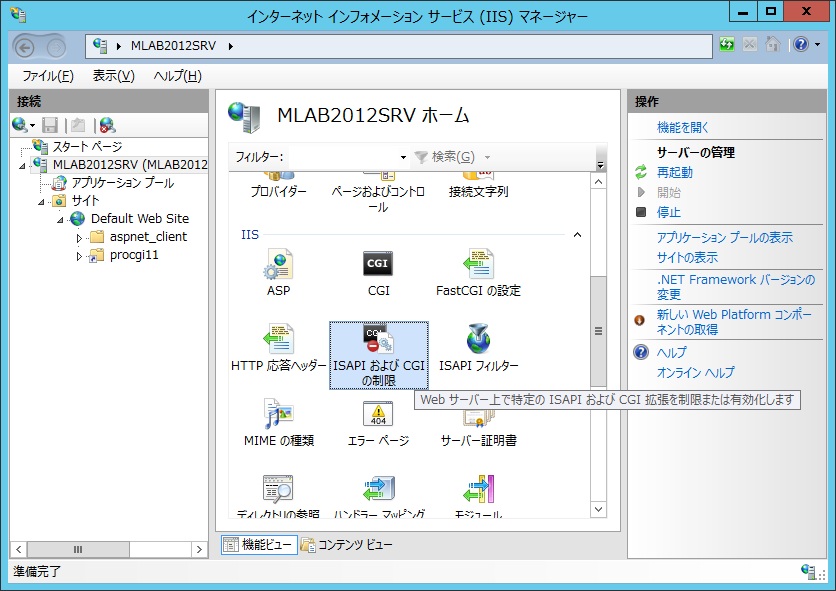Click オンライン ヘルプ link
836x591 pixels.
(x=695, y=372)
